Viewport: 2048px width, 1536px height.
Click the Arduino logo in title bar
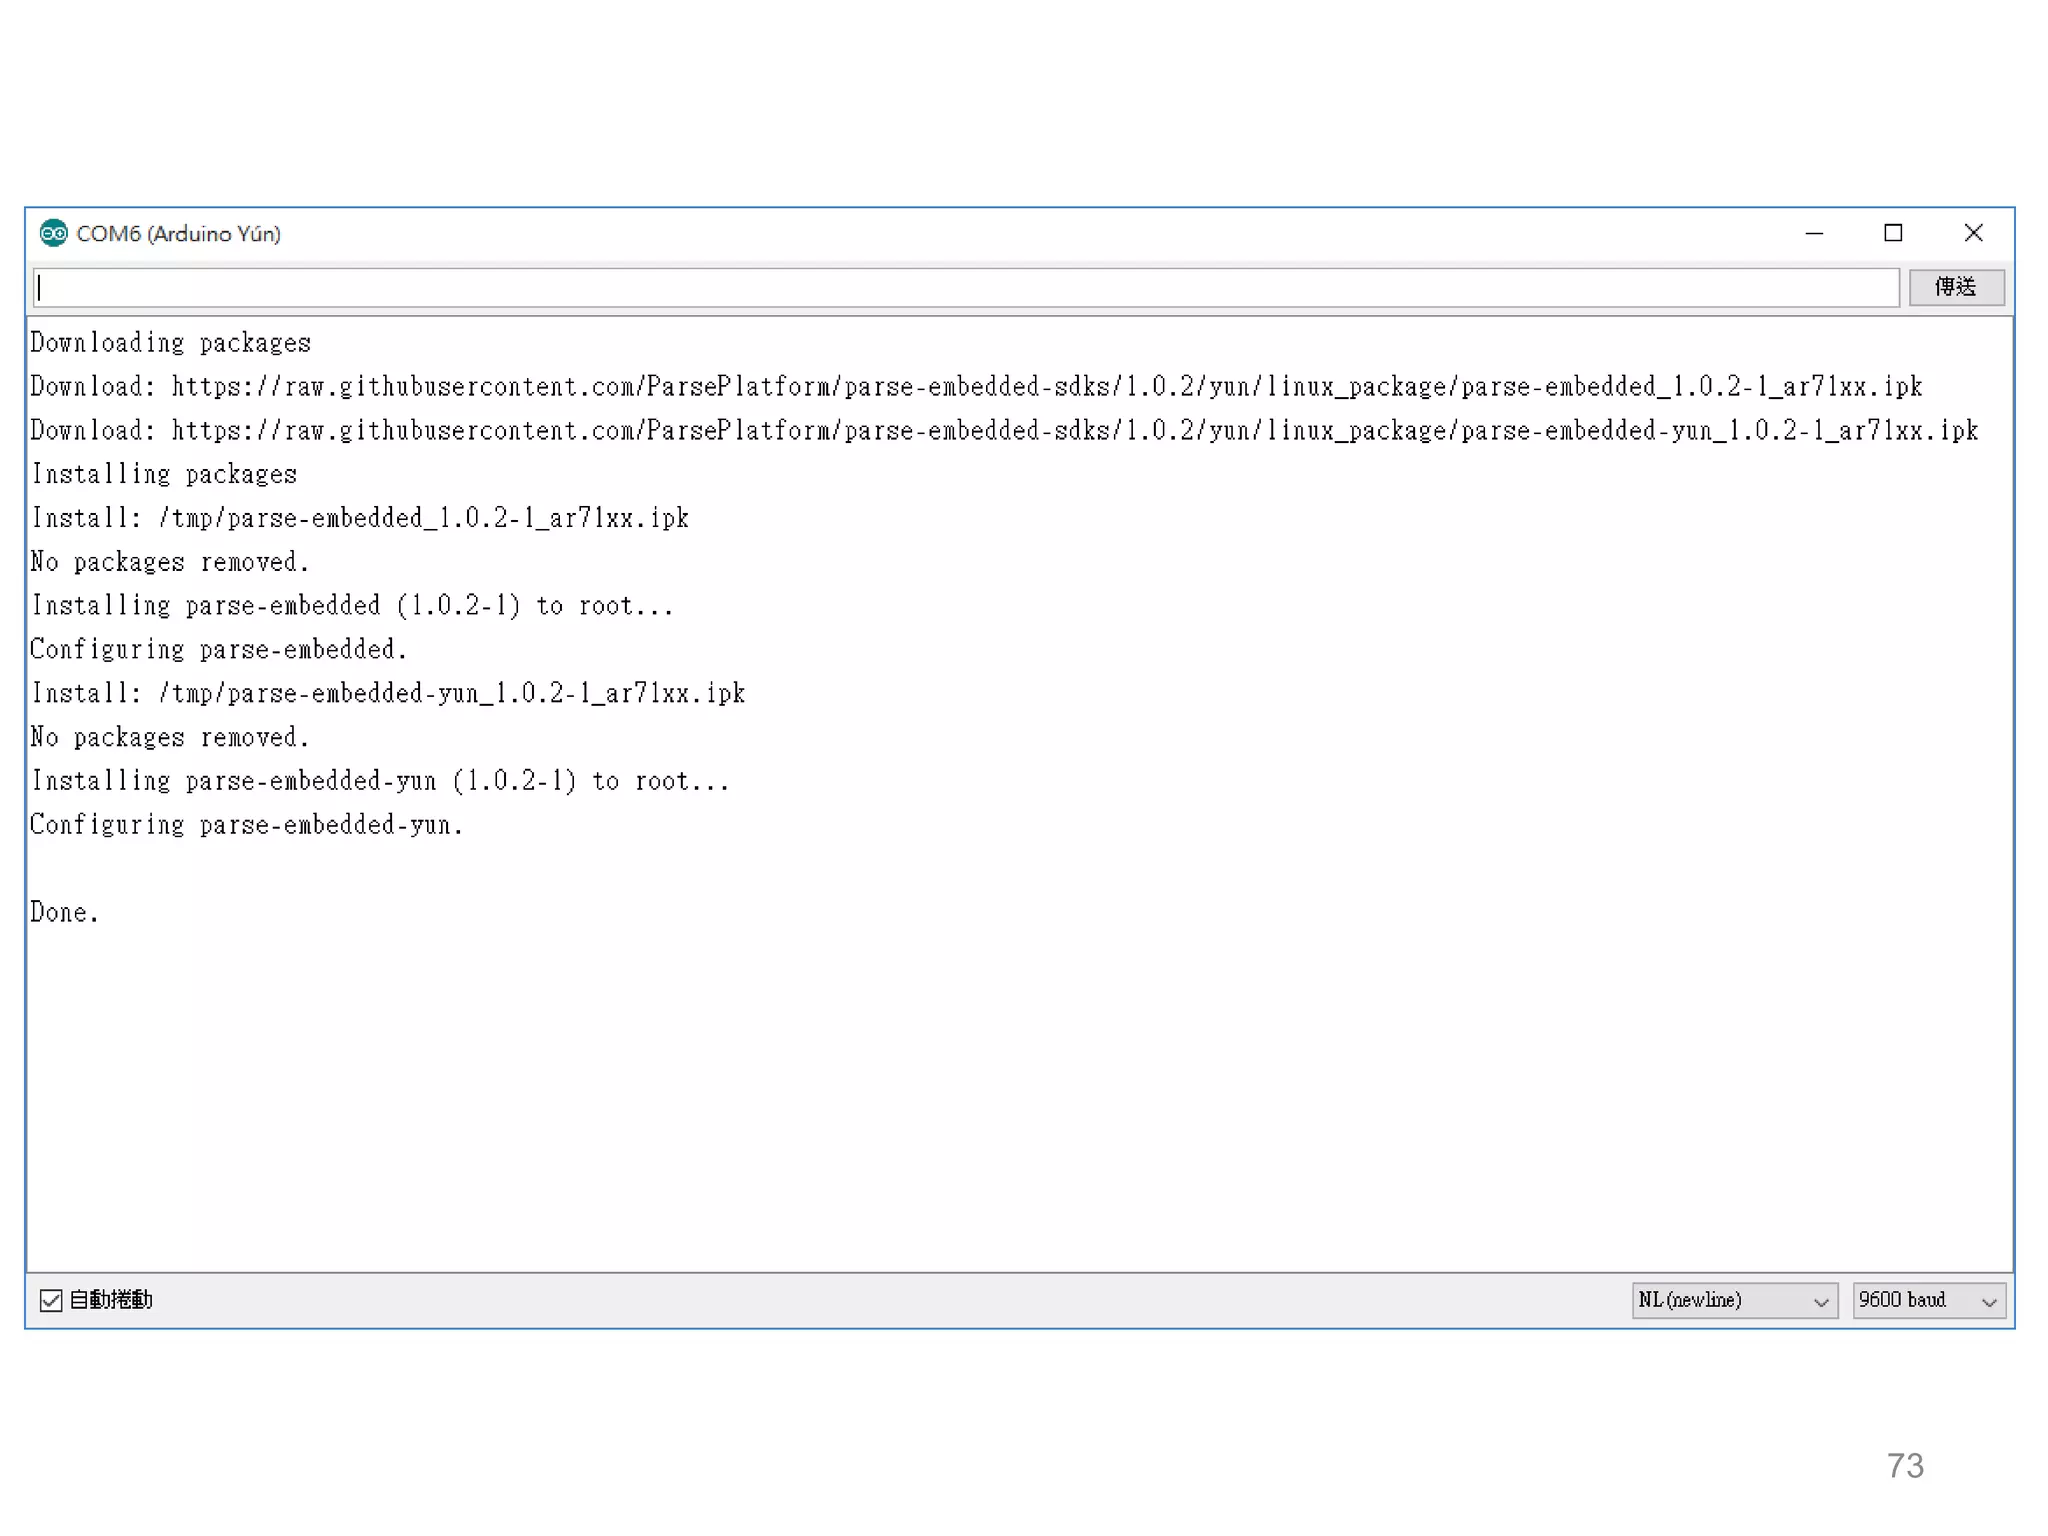coord(53,233)
